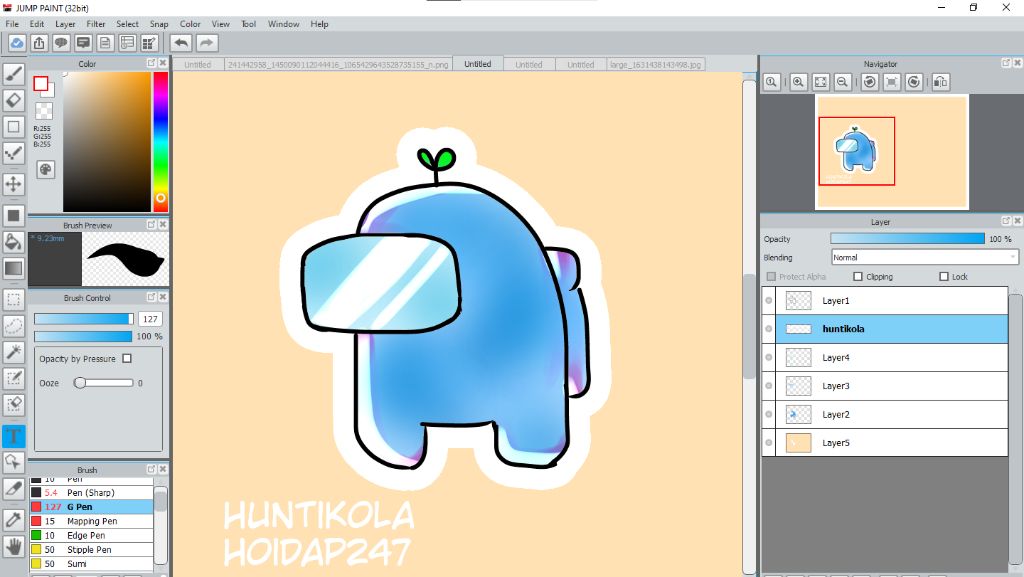This screenshot has width=1024, height=577.
Task: Open the Blending mode Normal dropdown
Action: point(924,257)
